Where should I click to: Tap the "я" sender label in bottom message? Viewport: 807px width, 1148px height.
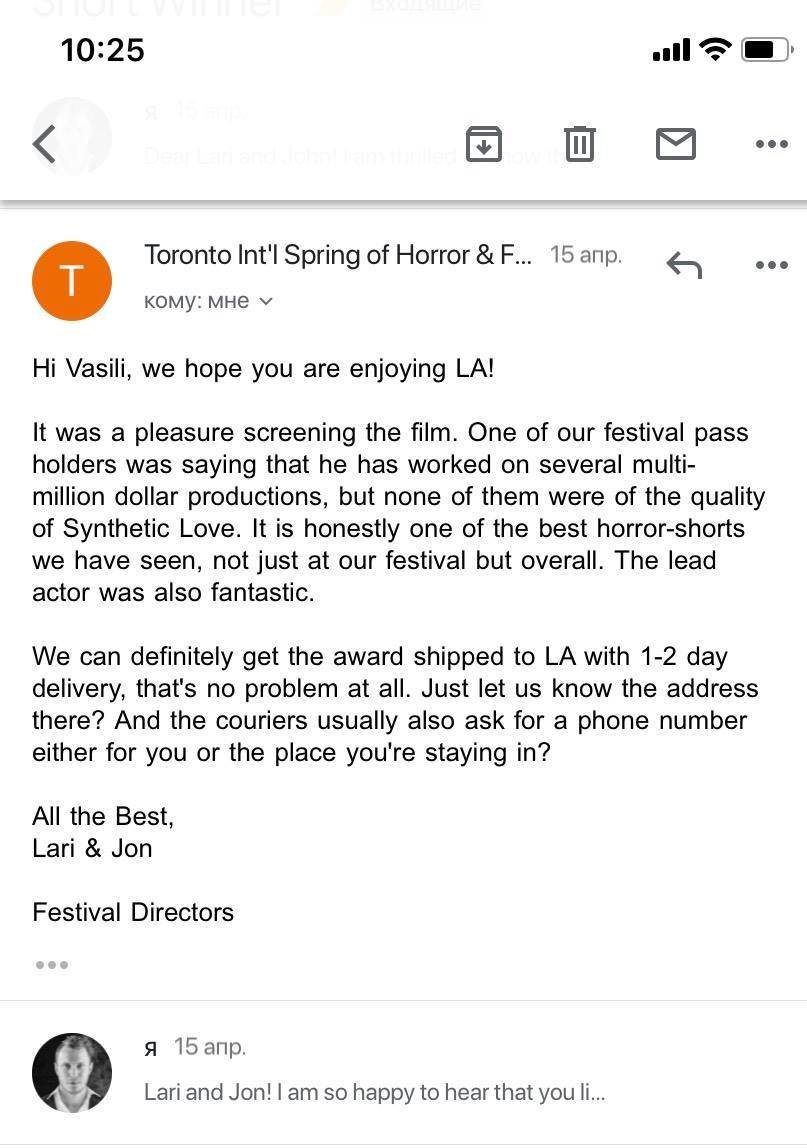coord(151,1047)
